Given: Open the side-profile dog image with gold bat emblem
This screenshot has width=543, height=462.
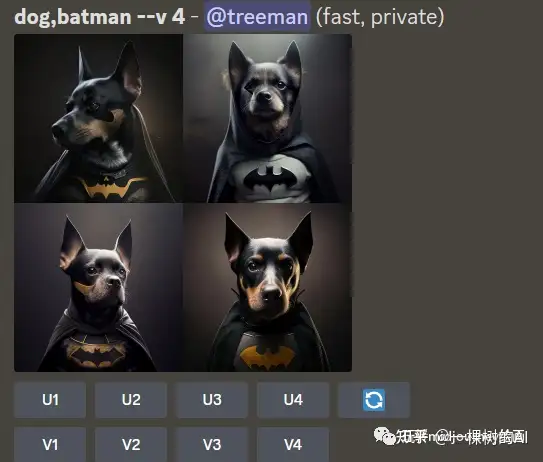Looking at the screenshot, I should (98, 118).
